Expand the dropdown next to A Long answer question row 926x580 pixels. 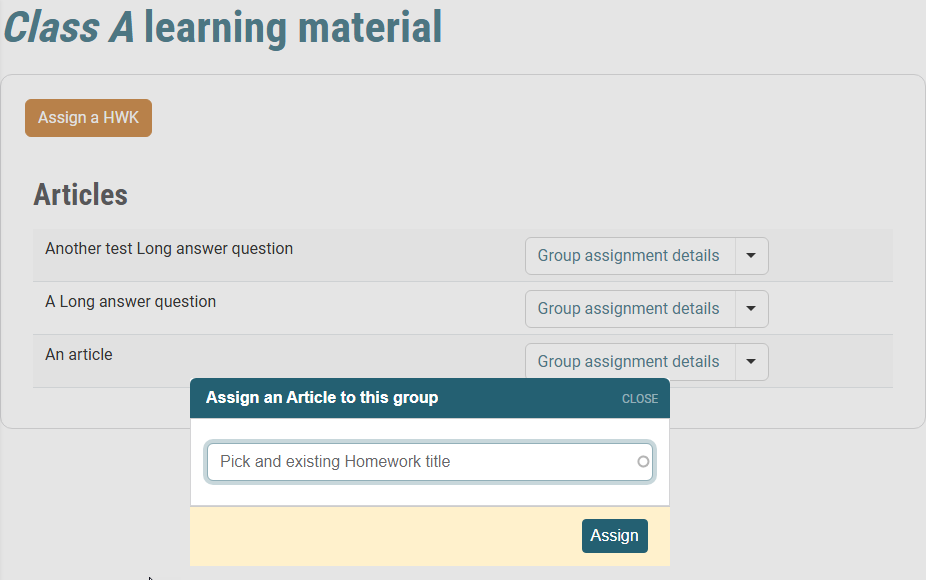pyautogui.click(x=751, y=309)
